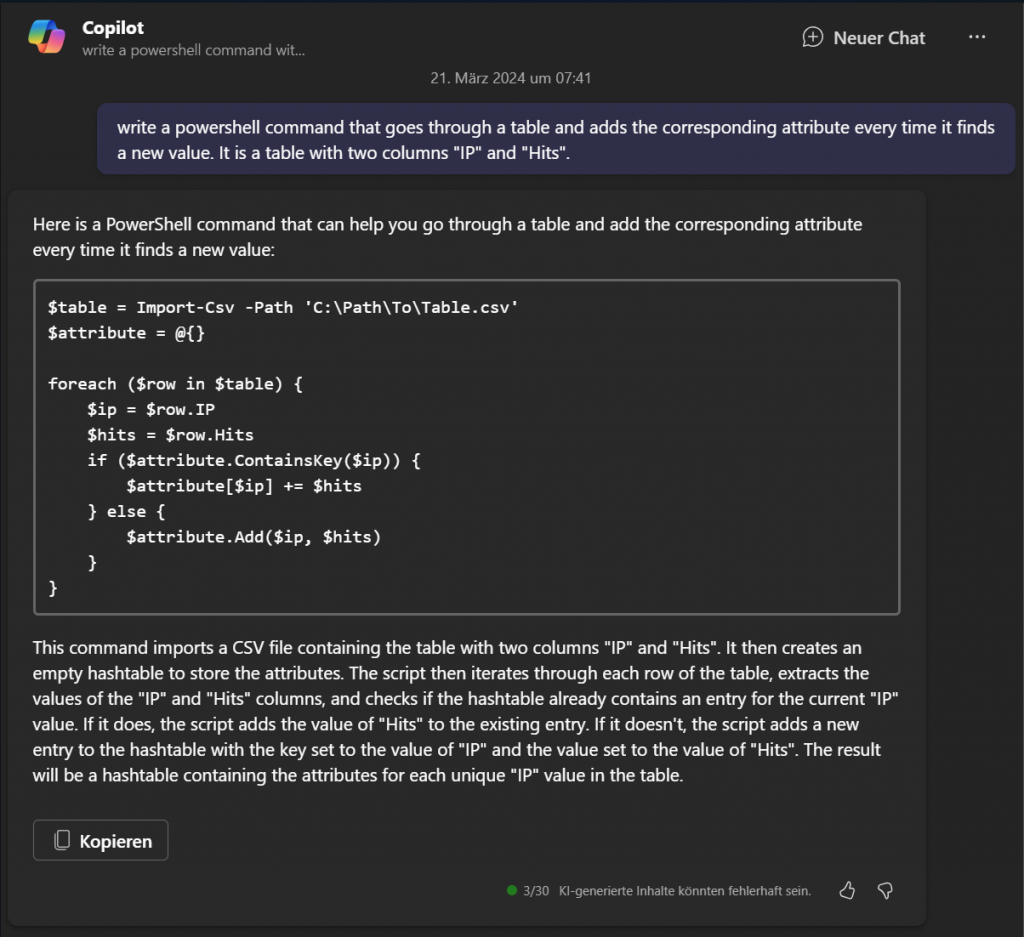Image resolution: width=1024 pixels, height=937 pixels.
Task: Click the 21. März 2024 timestamp
Action: 511,78
